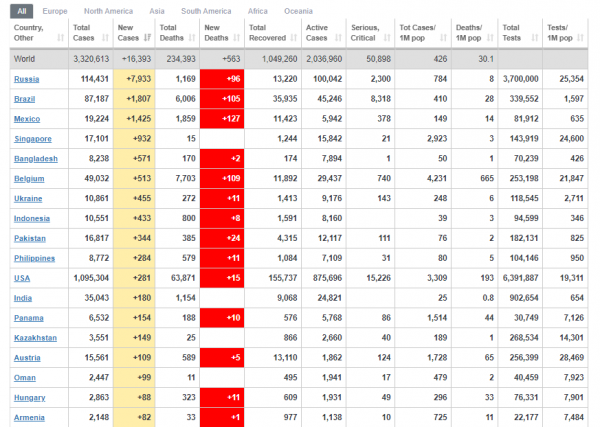Click the Singapore country link
Screen dimensions: 600x427
pyautogui.click(x=33, y=139)
